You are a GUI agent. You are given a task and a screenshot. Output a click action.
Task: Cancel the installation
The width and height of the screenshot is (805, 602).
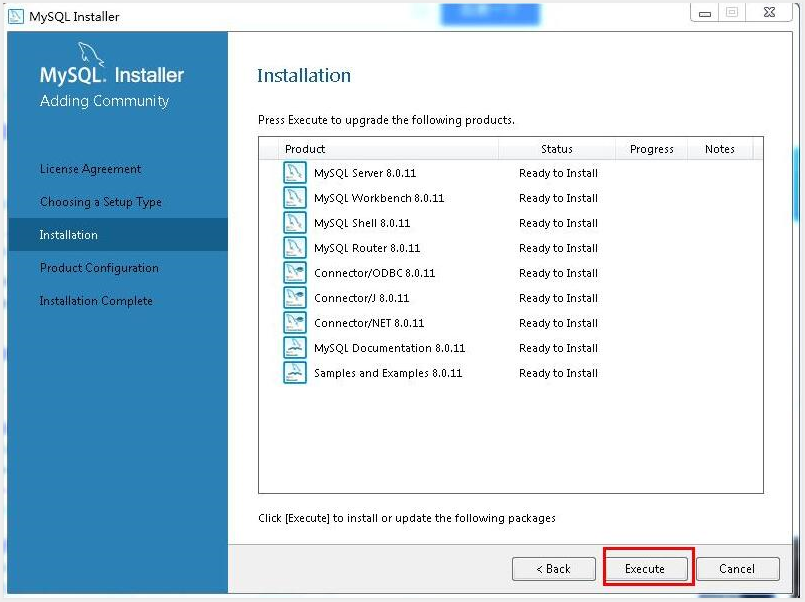pyautogui.click(x=737, y=569)
